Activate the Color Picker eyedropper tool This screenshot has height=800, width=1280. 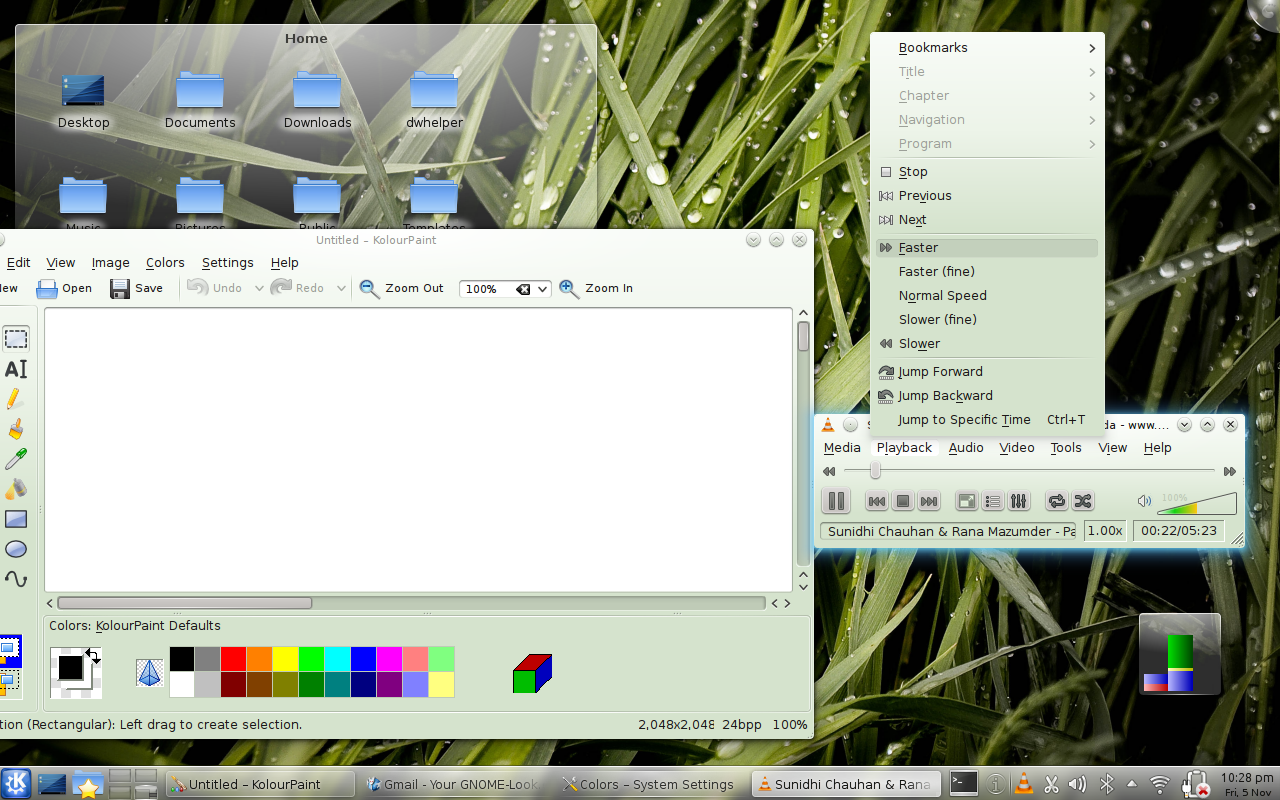tap(15, 459)
